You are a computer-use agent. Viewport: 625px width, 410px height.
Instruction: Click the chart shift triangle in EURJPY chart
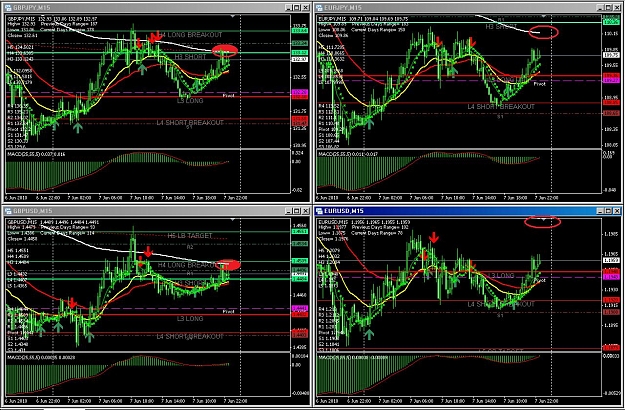pos(544,16)
